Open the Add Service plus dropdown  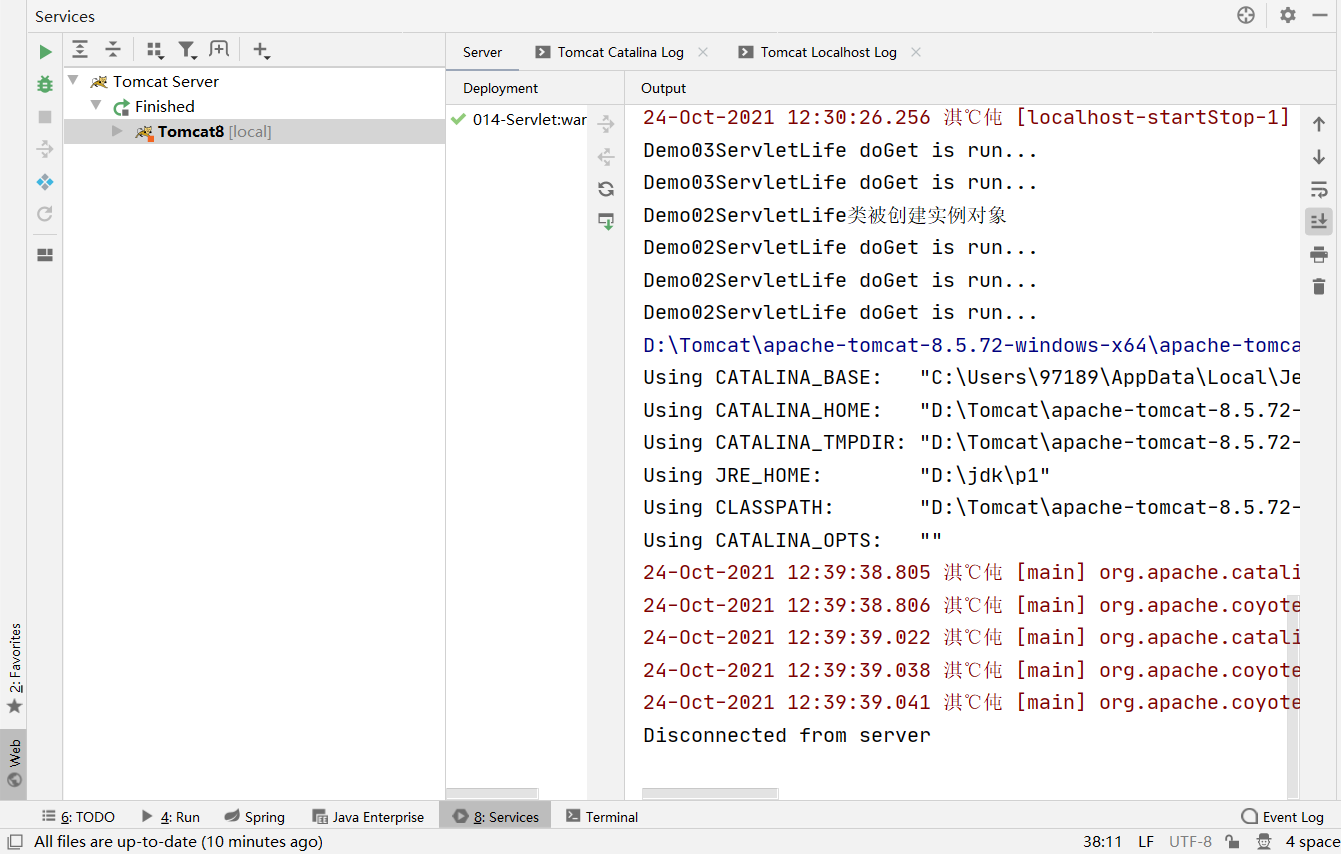click(261, 50)
